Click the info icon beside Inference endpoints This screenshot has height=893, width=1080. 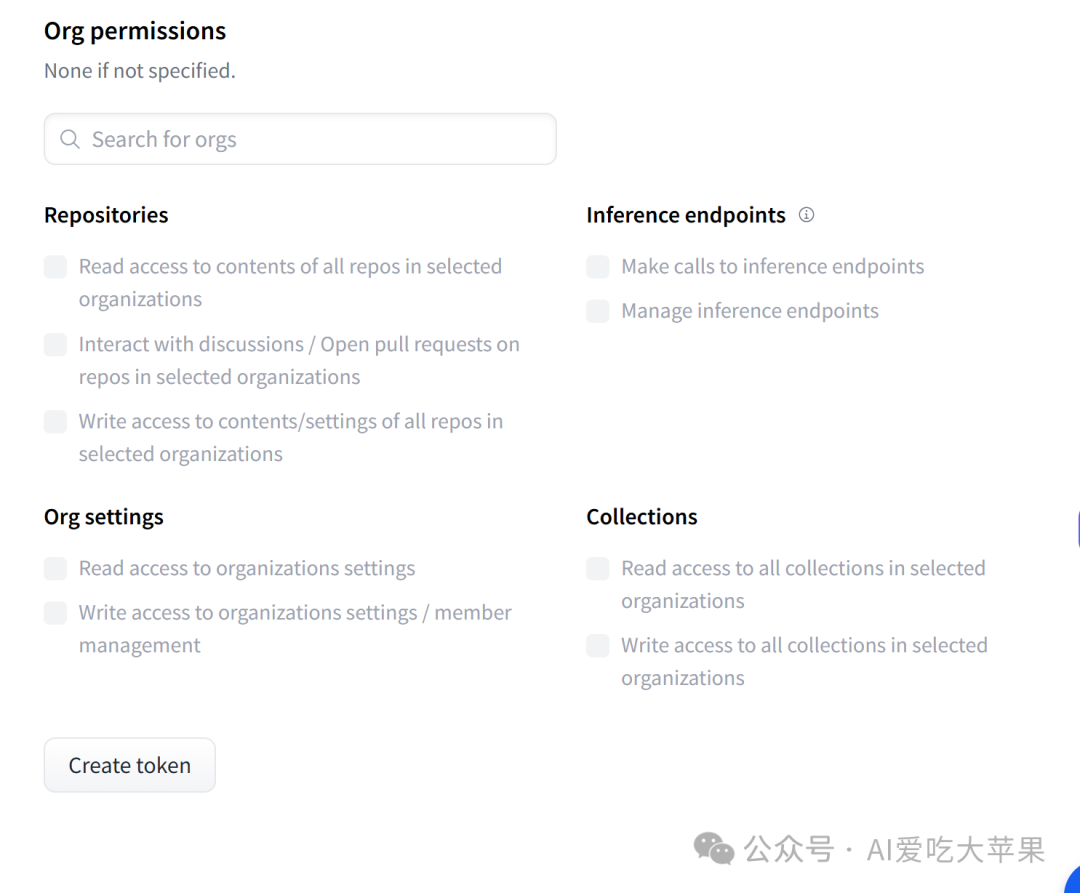(x=806, y=215)
